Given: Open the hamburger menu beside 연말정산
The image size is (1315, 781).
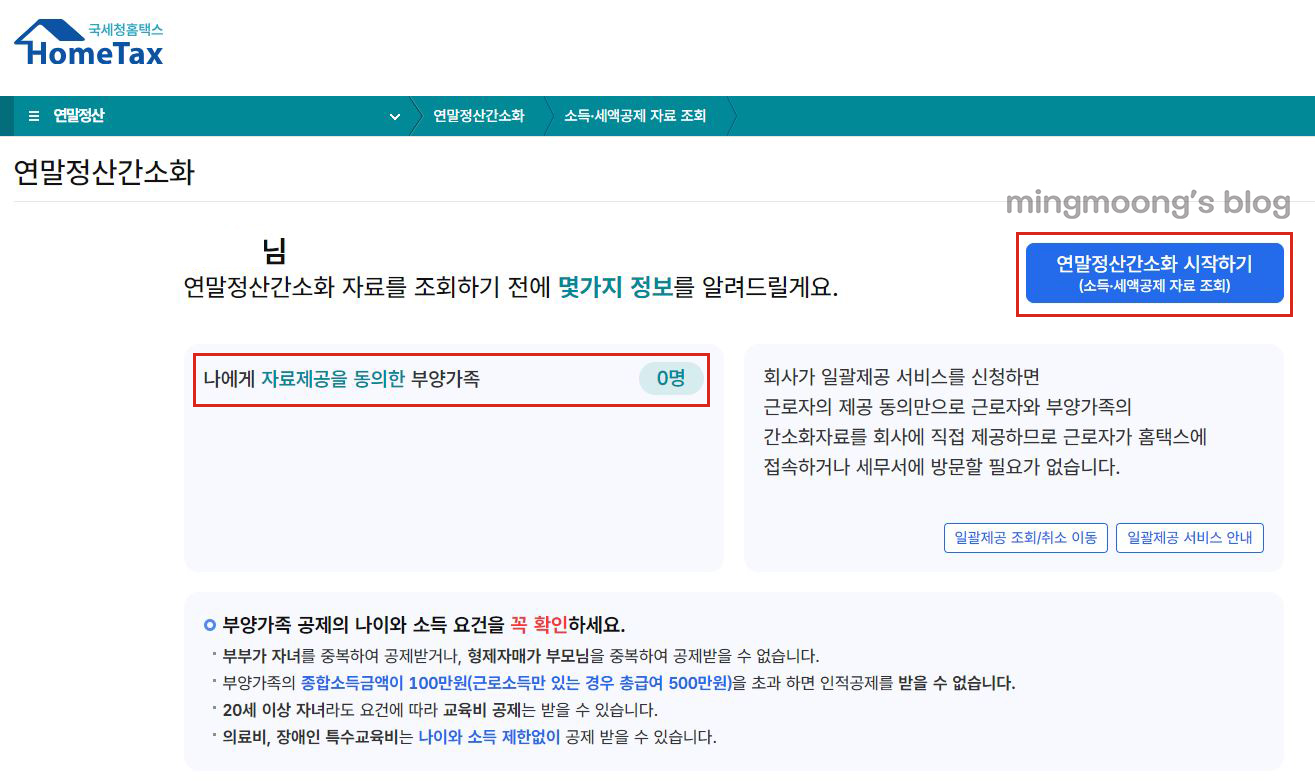Looking at the screenshot, I should pyautogui.click(x=33, y=115).
